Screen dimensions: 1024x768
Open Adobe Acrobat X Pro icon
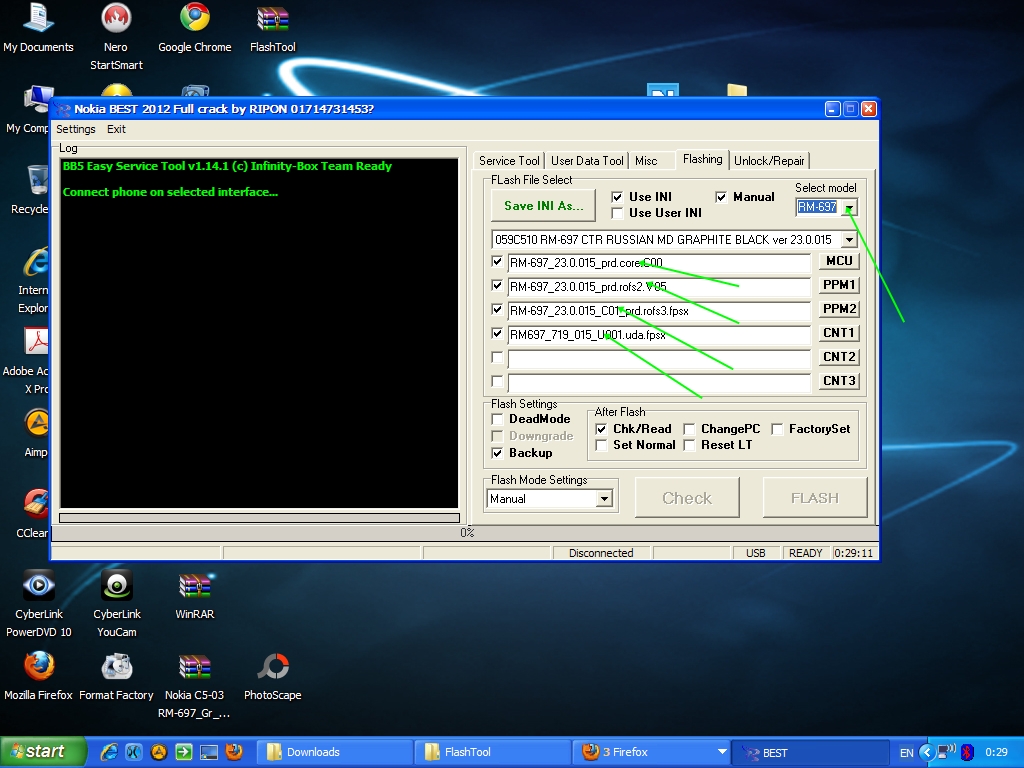(x=26, y=360)
